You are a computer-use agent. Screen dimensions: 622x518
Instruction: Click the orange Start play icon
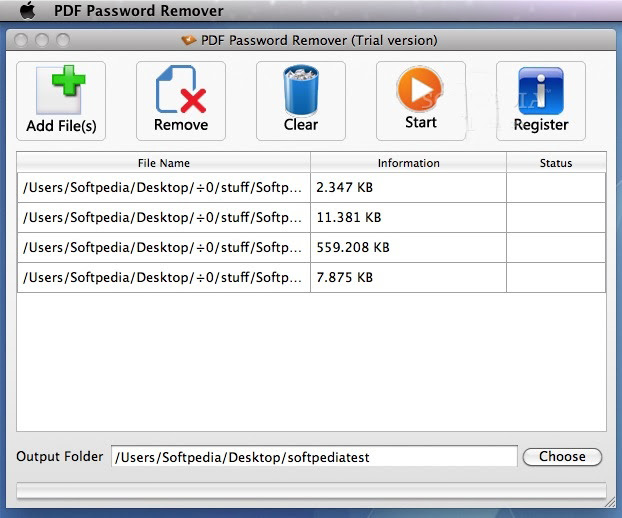[x=420, y=90]
